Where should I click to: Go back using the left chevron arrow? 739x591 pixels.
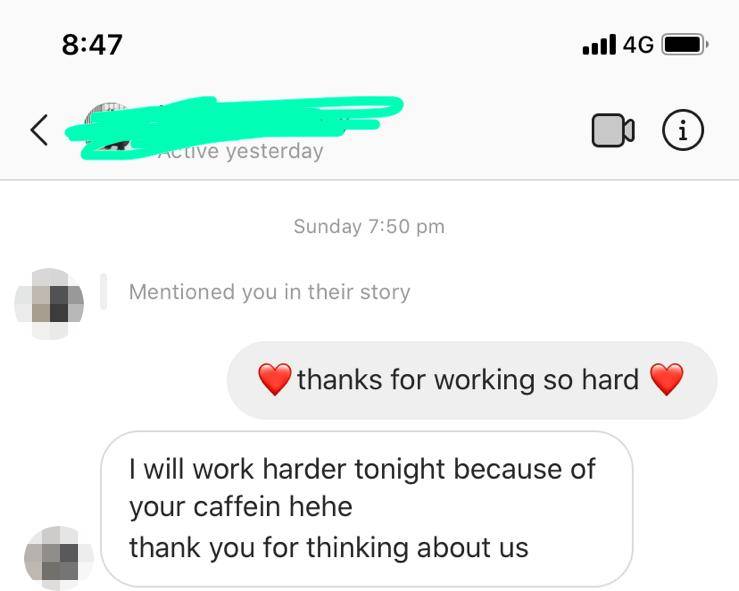[x=39, y=130]
